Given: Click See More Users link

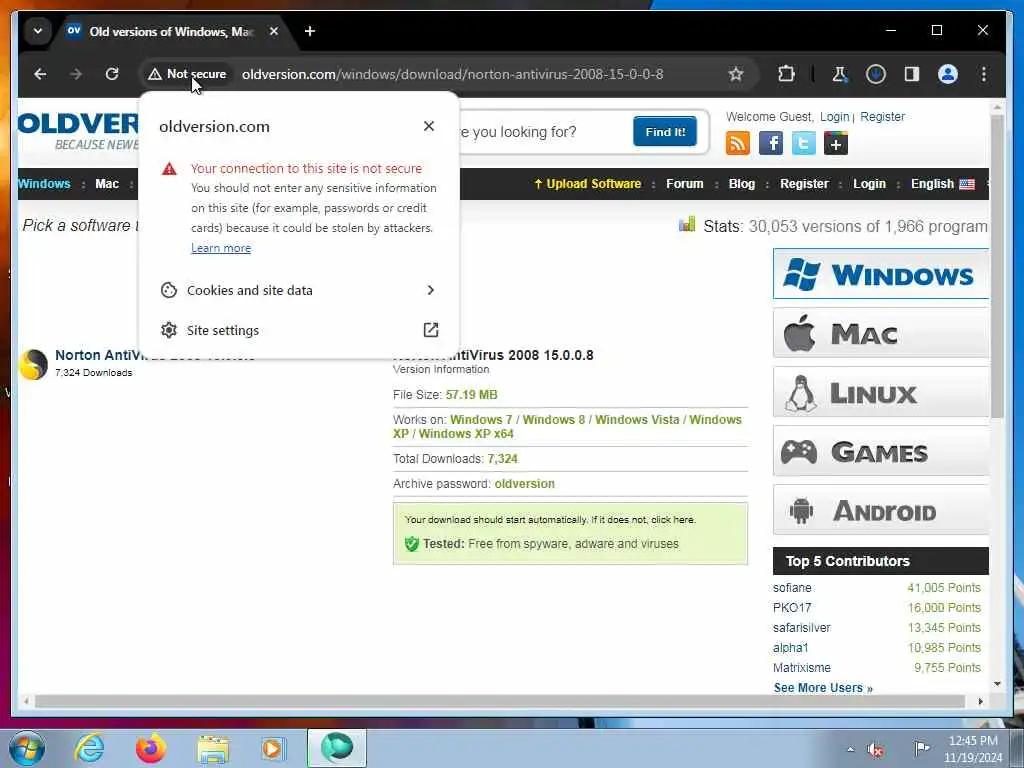Looking at the screenshot, I should (x=823, y=688).
